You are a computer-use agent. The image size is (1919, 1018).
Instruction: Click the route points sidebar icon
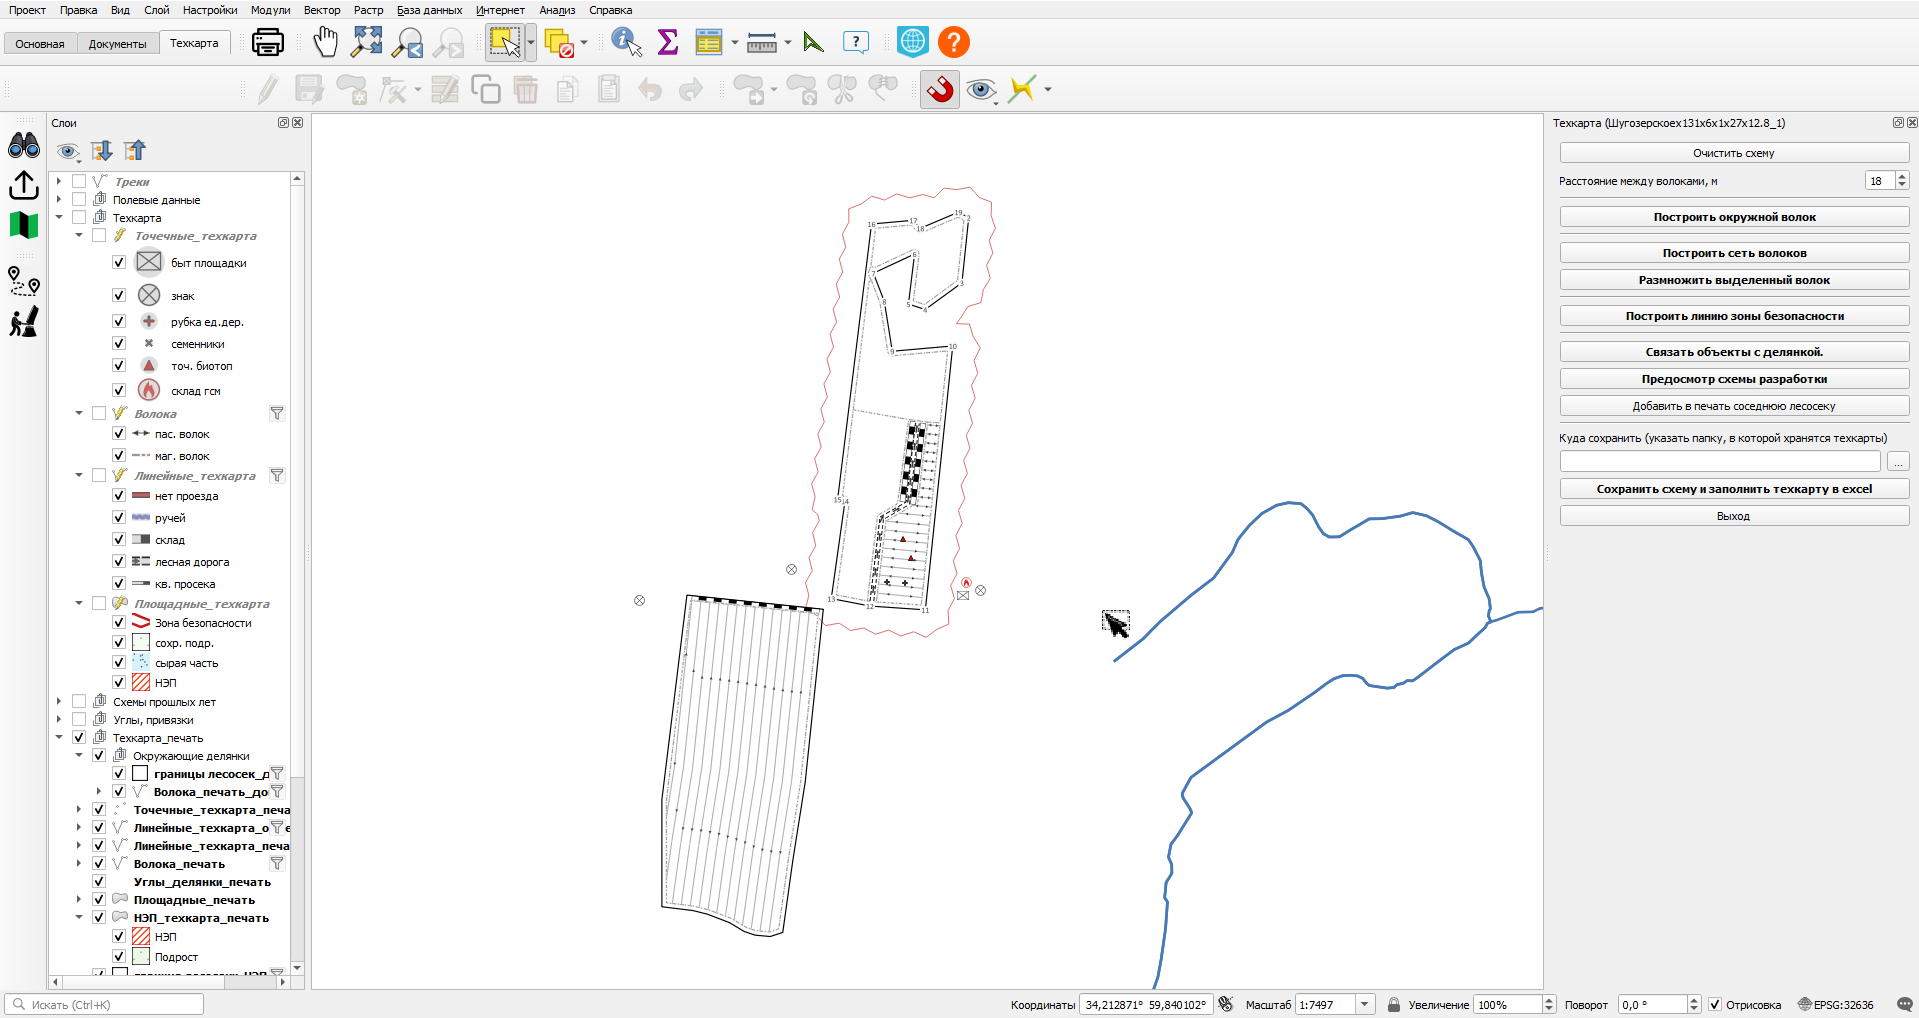coord(24,281)
